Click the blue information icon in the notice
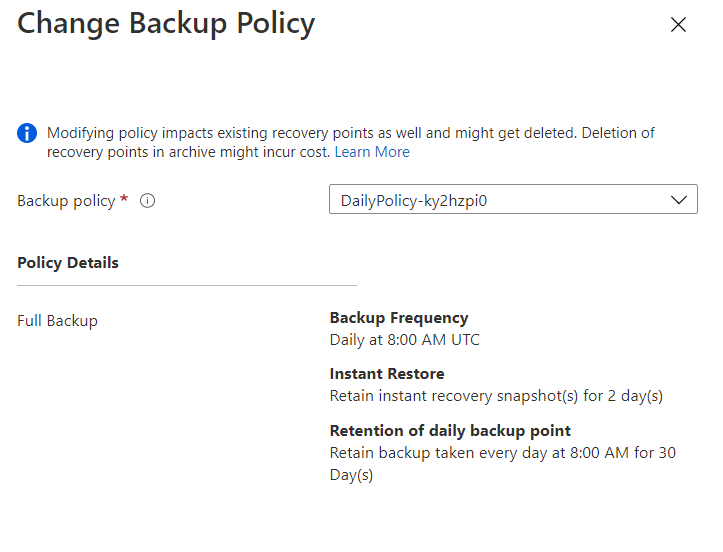Screen dimensions: 723x552 27,134
